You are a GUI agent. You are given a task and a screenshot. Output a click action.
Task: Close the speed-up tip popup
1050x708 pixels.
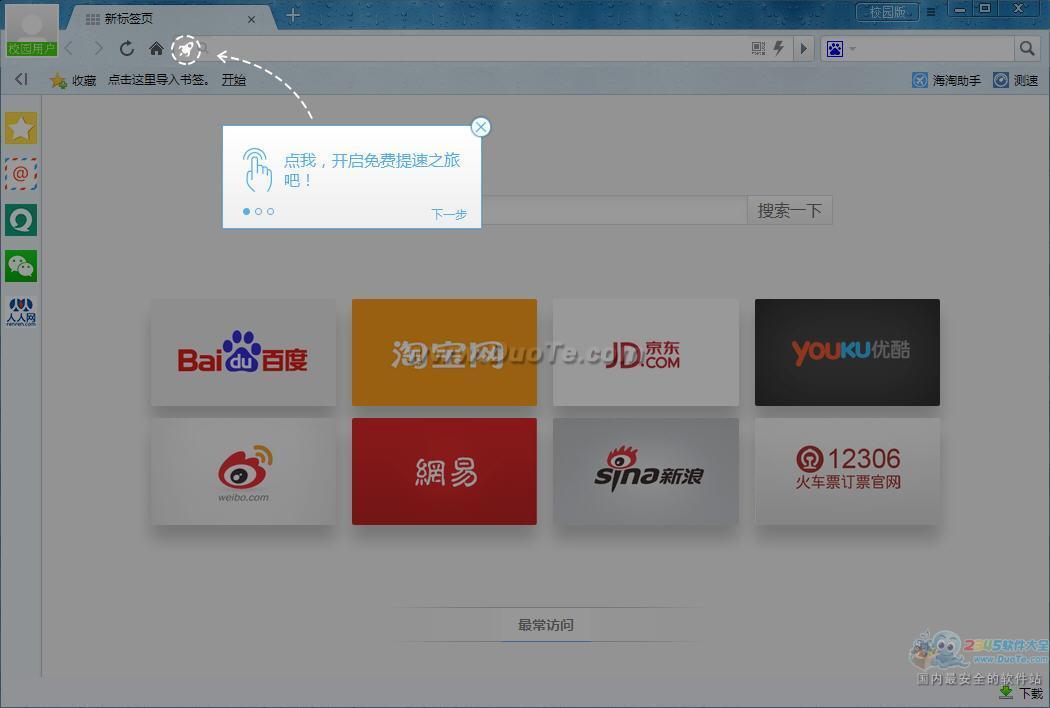tap(480, 127)
